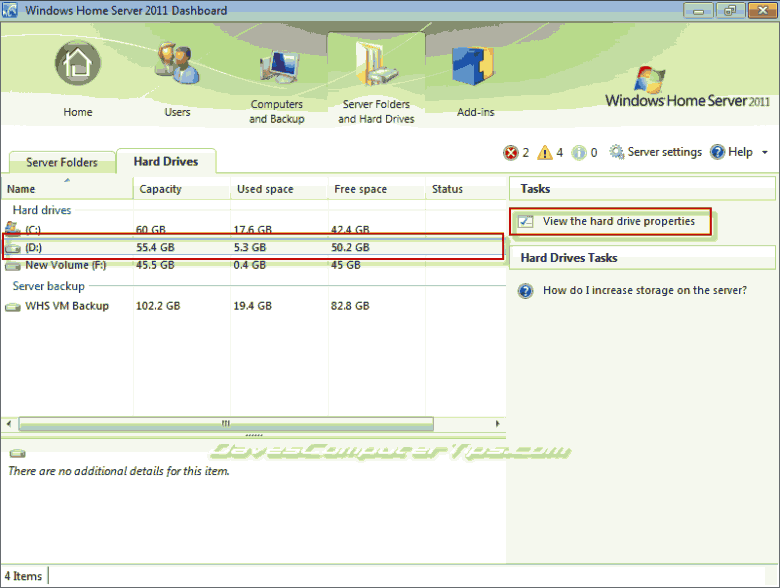Switch to the Server Folders tab
This screenshot has width=780, height=588.
pos(62,162)
